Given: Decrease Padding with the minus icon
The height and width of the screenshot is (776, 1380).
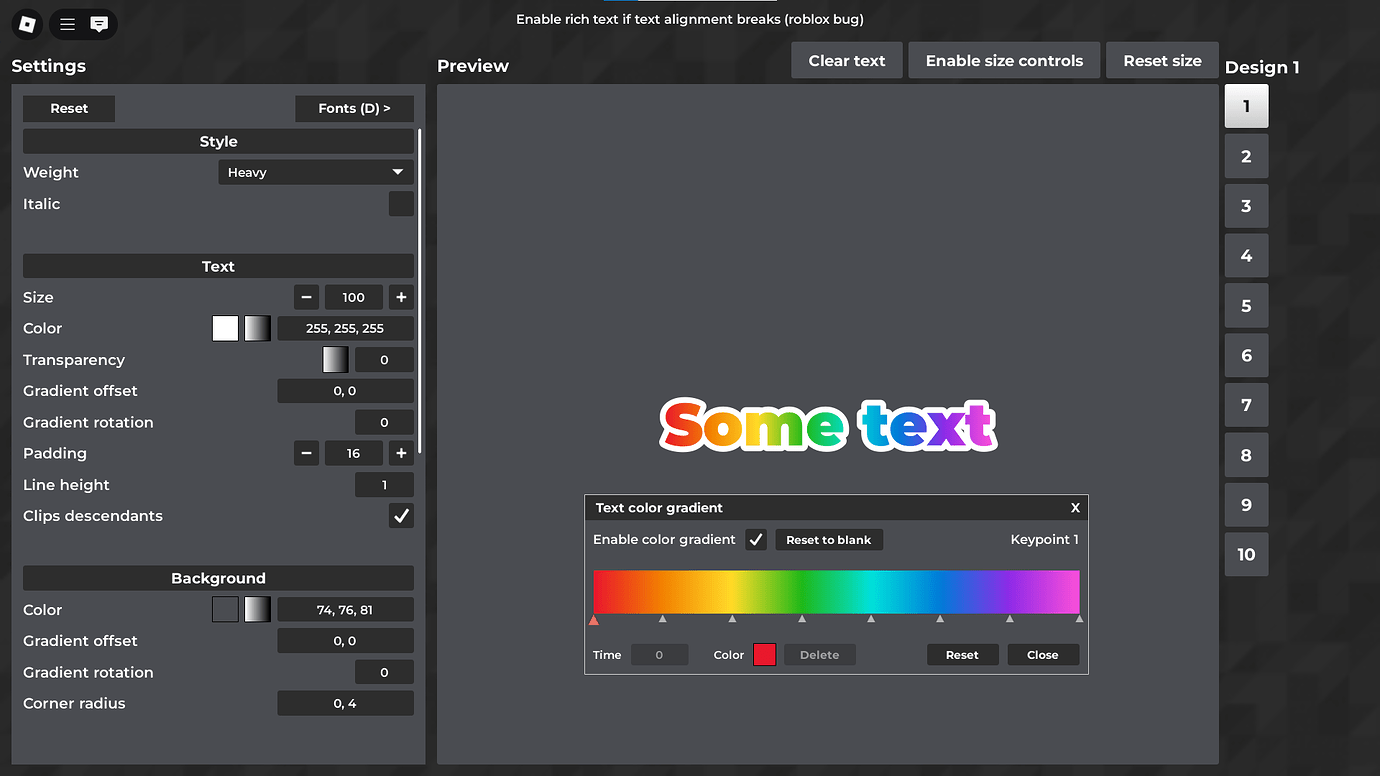Looking at the screenshot, I should (306, 453).
